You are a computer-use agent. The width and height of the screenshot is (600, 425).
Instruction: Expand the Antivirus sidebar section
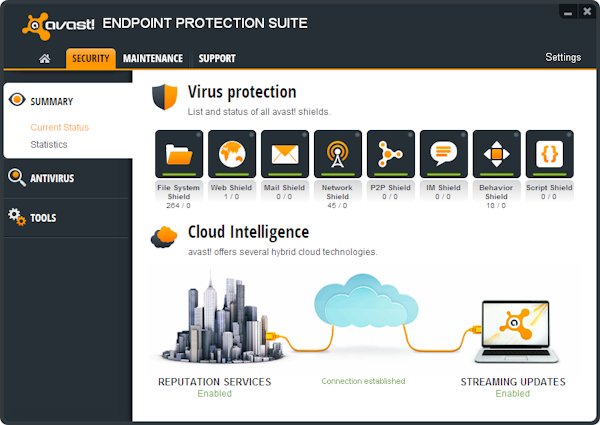(x=52, y=178)
